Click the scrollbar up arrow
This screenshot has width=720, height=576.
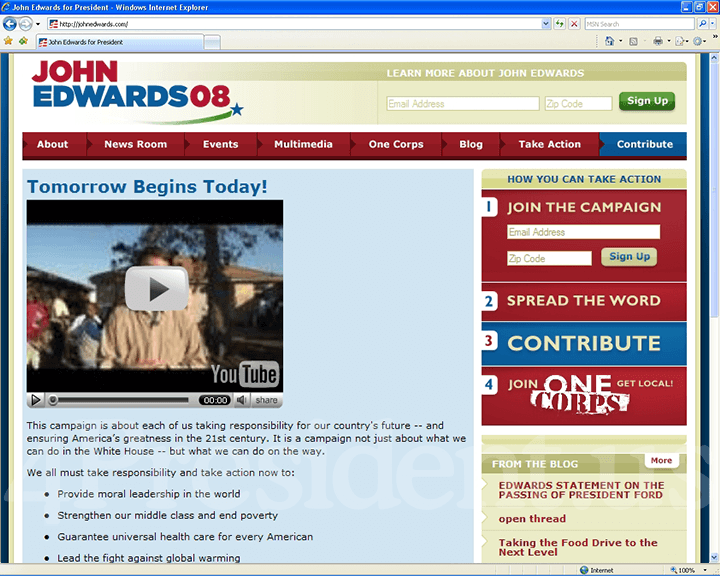714,58
